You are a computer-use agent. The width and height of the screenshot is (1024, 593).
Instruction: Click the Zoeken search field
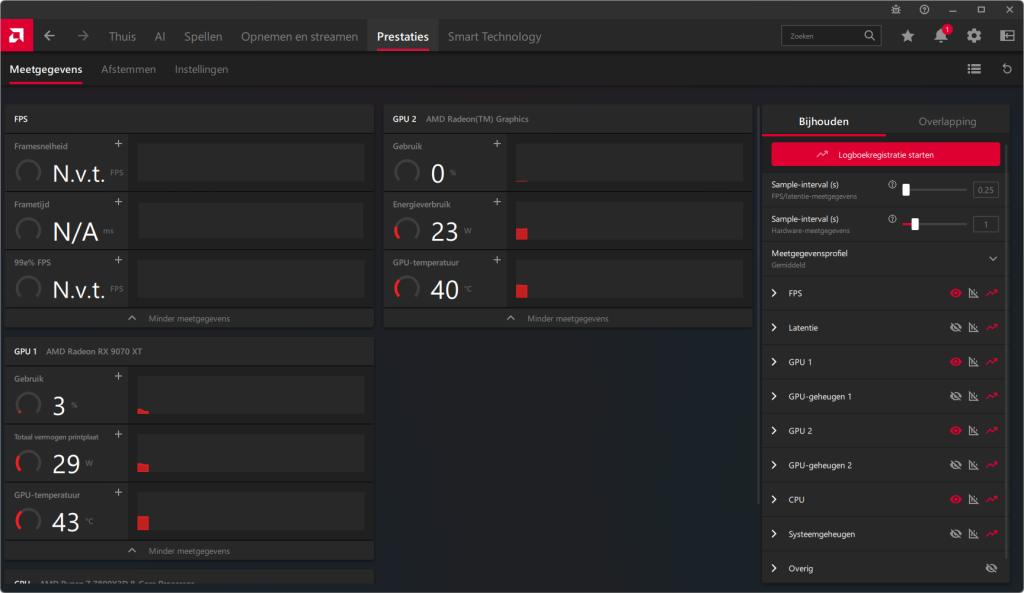coord(824,36)
